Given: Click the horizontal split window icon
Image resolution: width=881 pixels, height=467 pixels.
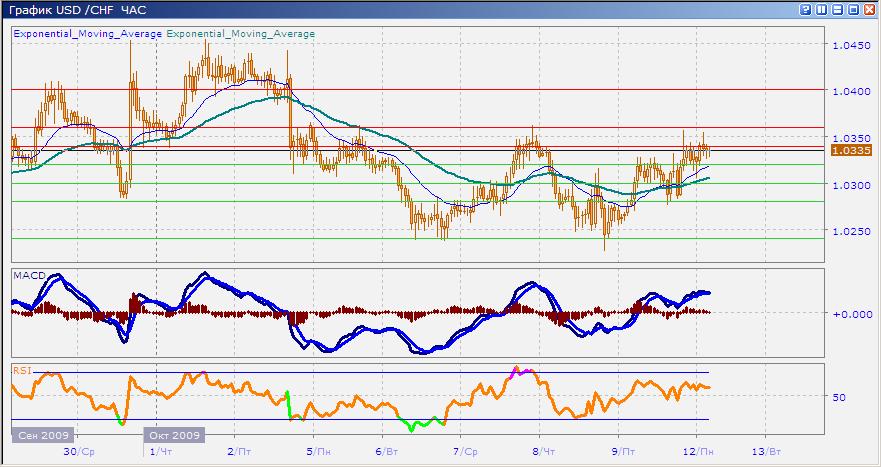Looking at the screenshot, I should click(838, 9).
